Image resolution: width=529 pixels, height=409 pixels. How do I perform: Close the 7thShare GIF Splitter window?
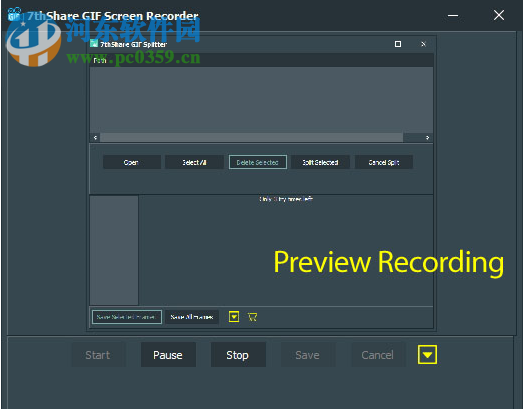423,44
